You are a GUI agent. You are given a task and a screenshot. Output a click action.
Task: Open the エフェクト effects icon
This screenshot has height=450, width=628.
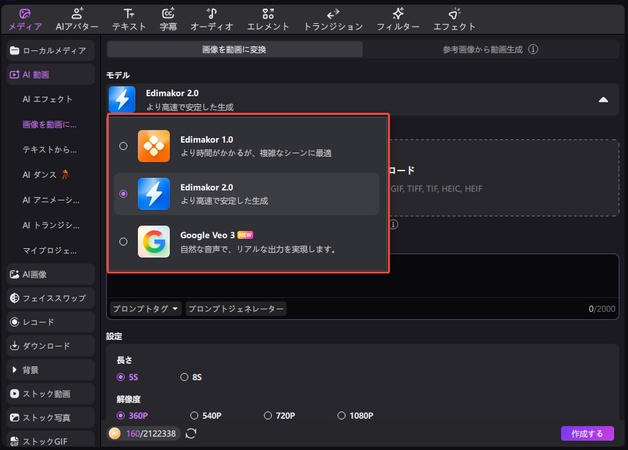click(454, 14)
